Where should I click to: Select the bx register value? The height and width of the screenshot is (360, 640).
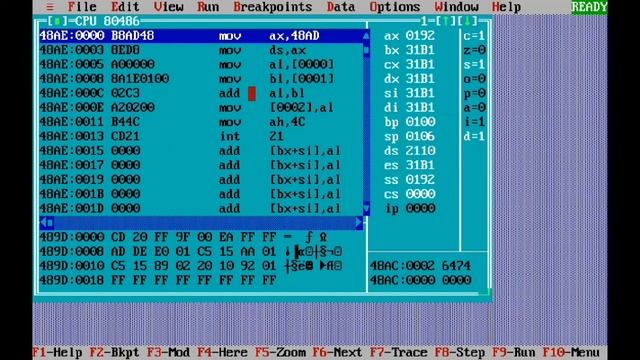pos(420,50)
